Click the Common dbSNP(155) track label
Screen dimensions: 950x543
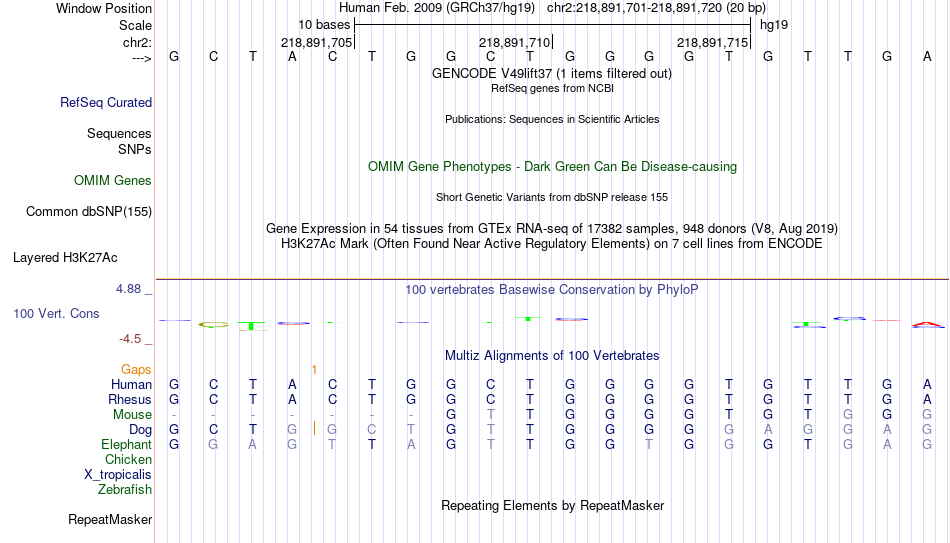(89, 212)
